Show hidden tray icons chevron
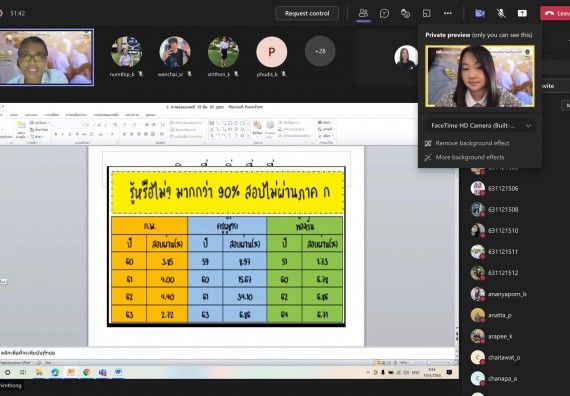 coord(368,372)
